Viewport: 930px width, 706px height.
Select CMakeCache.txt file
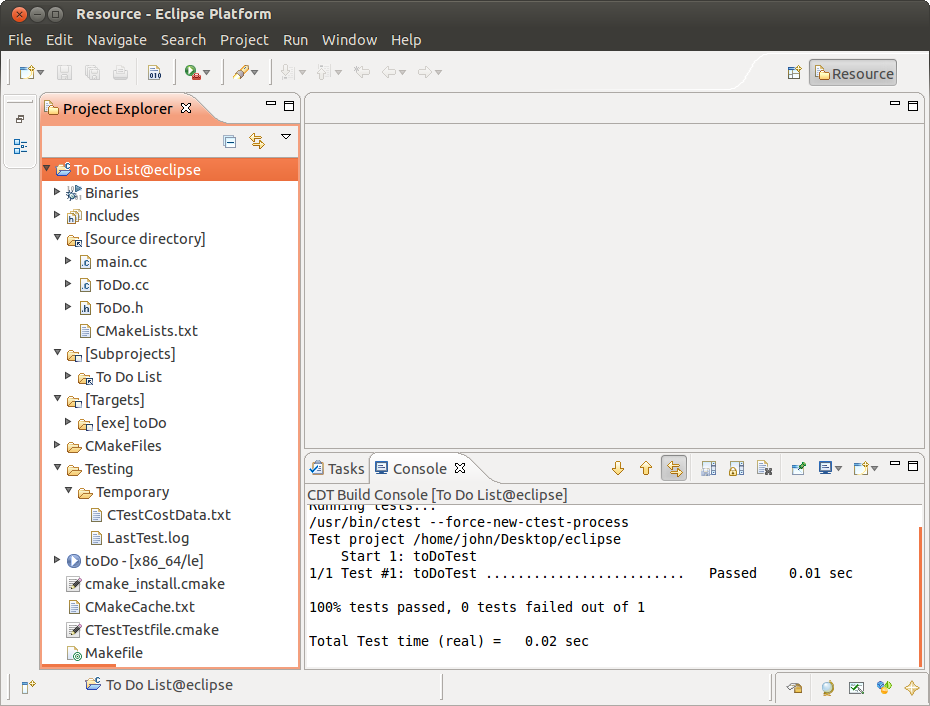coord(139,607)
